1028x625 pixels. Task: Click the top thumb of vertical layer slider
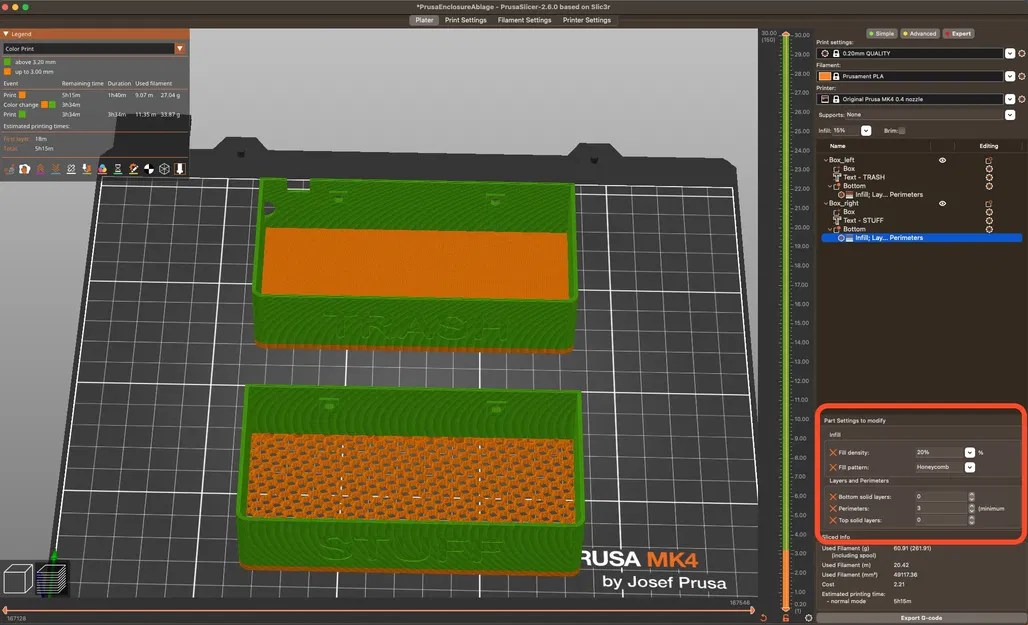tap(785, 34)
